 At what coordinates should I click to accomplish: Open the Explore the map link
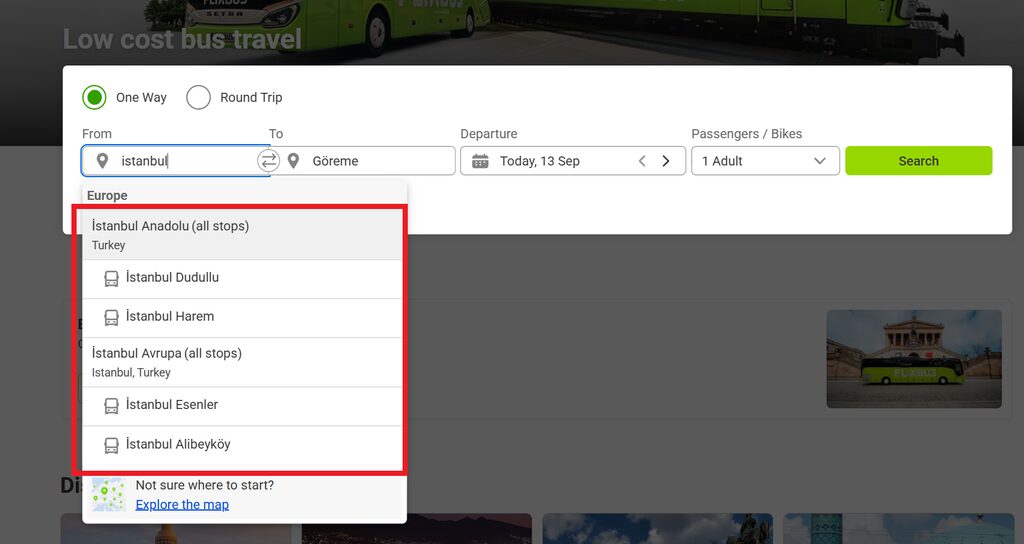(x=182, y=505)
